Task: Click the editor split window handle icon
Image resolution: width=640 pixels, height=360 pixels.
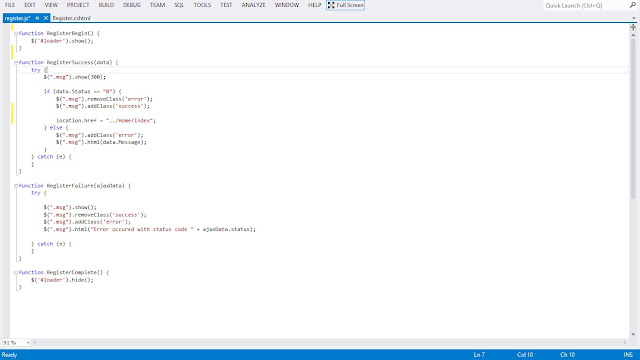Action: pos(633,27)
